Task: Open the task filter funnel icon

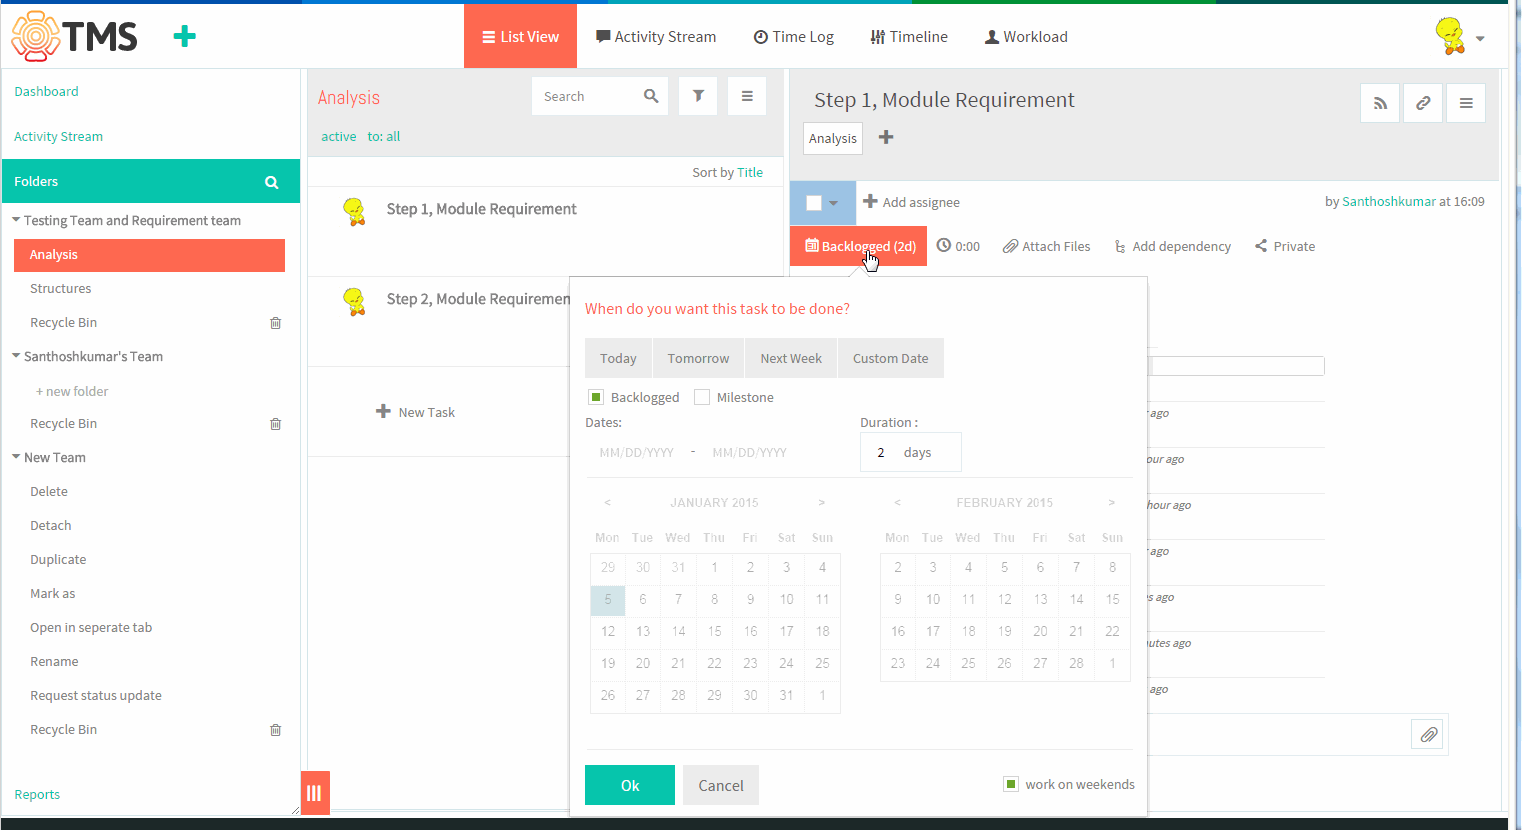Action: 698,96
